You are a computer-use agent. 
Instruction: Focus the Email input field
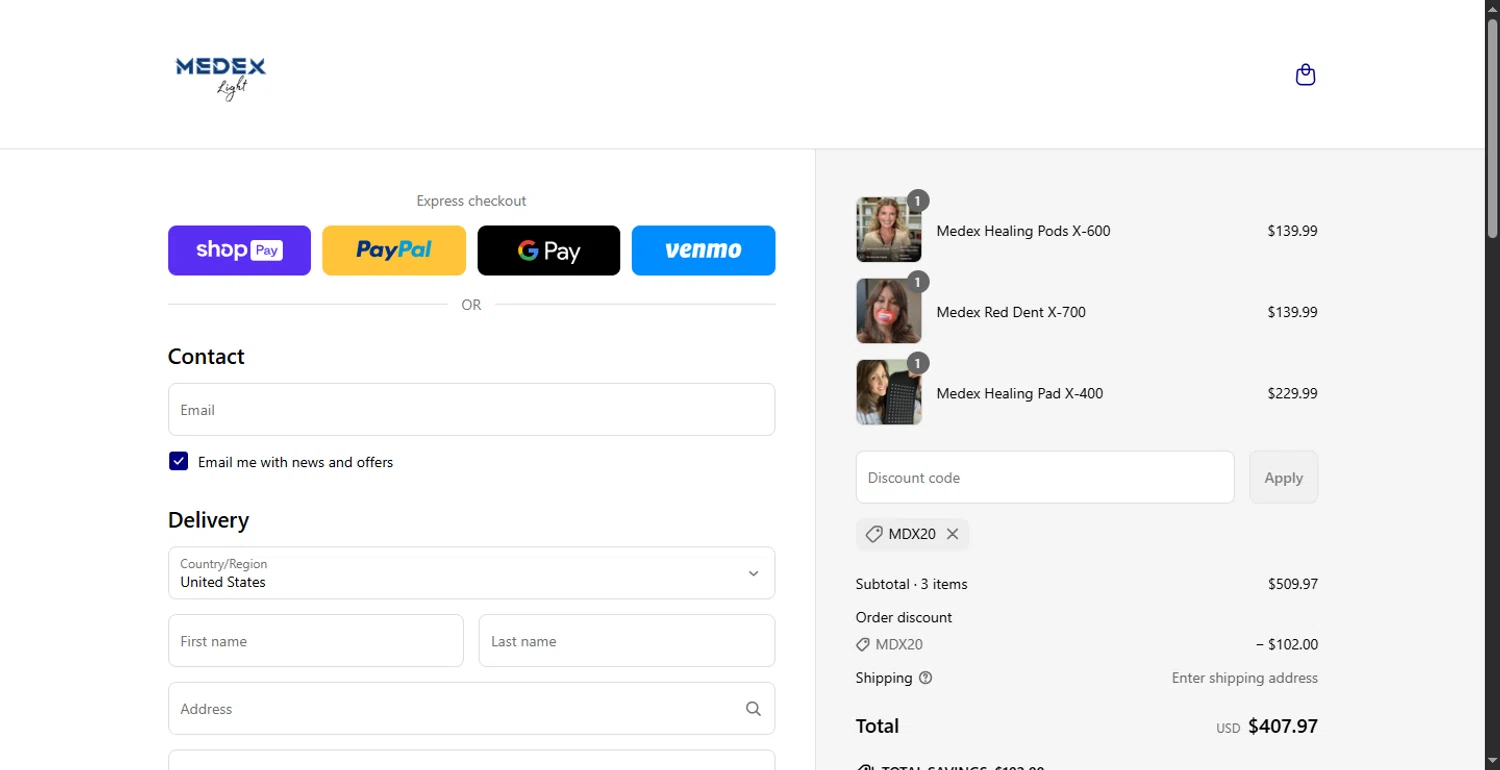tap(471, 410)
